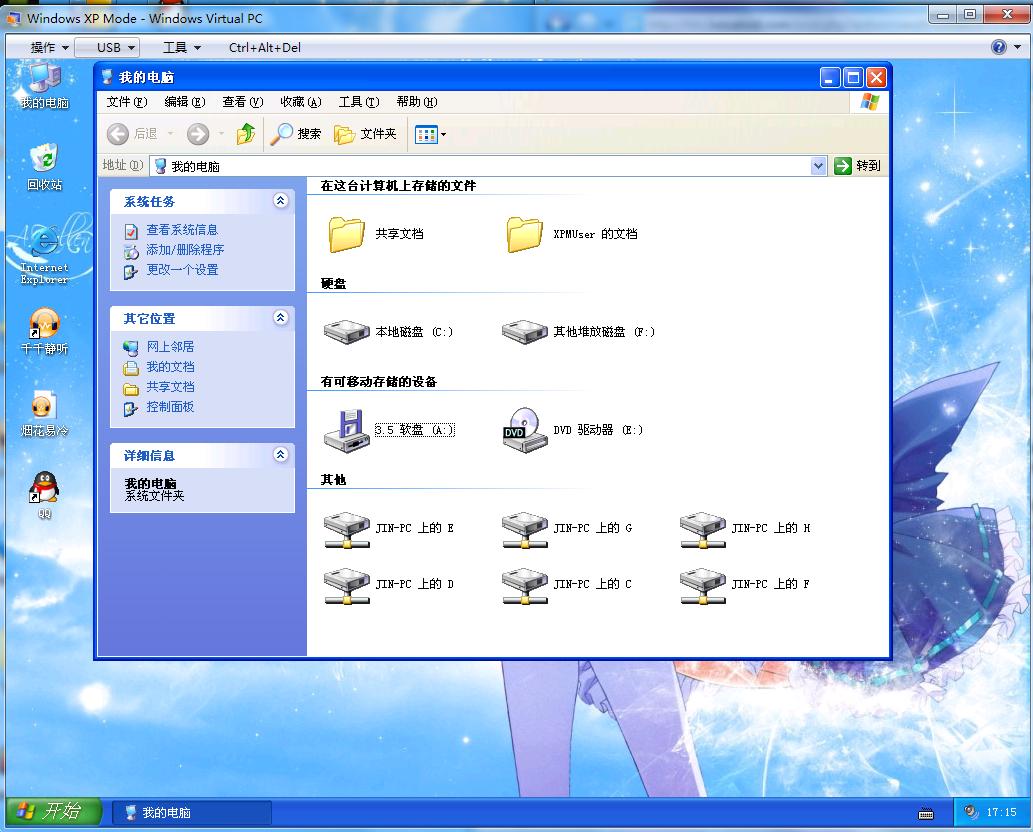Click the 转到 Go button
The image size is (1033, 832).
click(x=857, y=165)
